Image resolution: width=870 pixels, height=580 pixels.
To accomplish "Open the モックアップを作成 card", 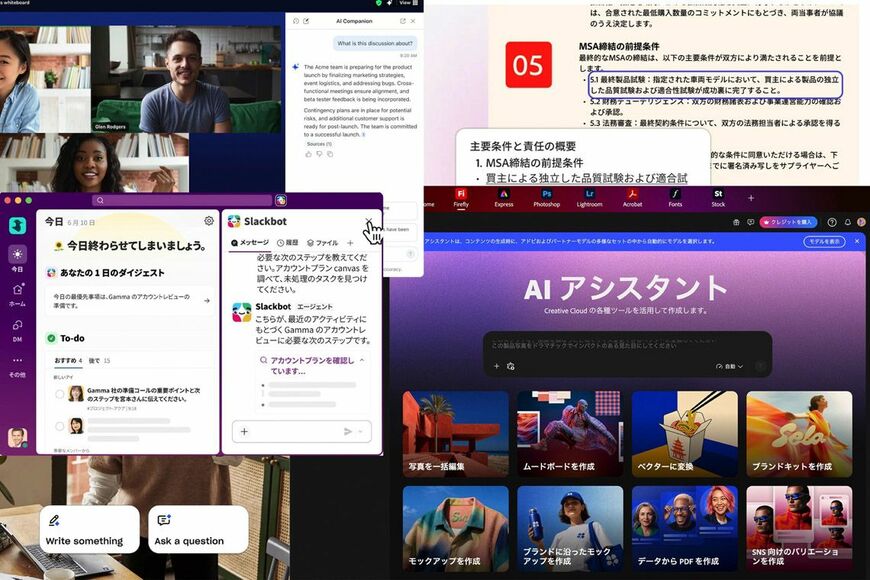I will coord(456,529).
